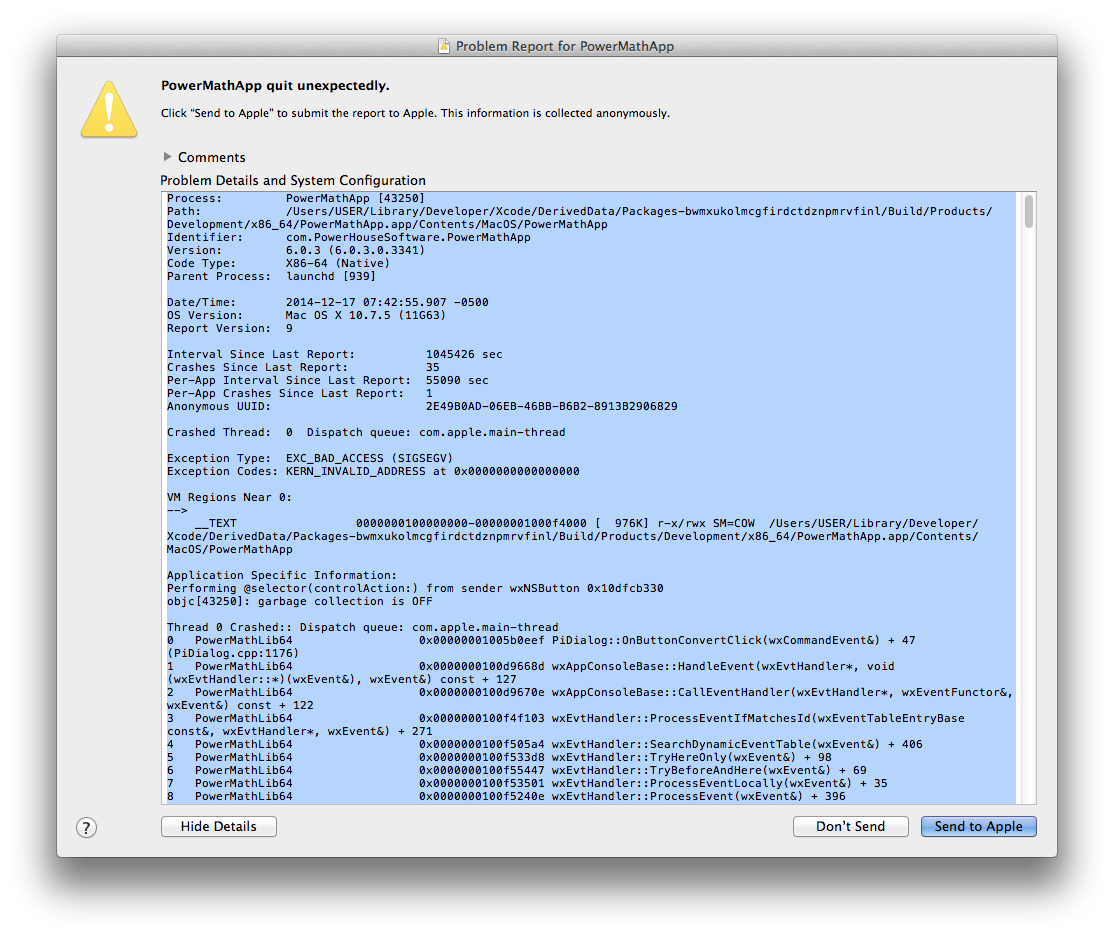Click the document icon in title bar
This screenshot has height=936, width=1114.
tap(444, 46)
